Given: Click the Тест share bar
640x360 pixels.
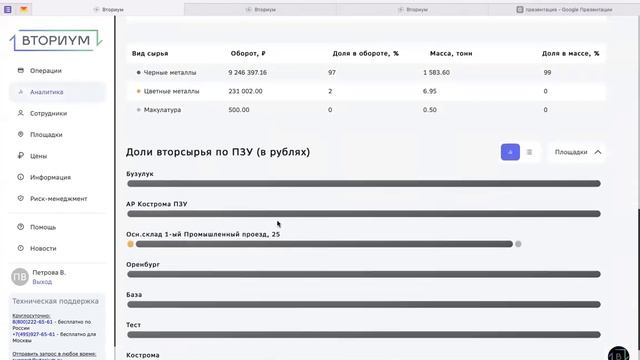Looking at the screenshot, I should [364, 335].
